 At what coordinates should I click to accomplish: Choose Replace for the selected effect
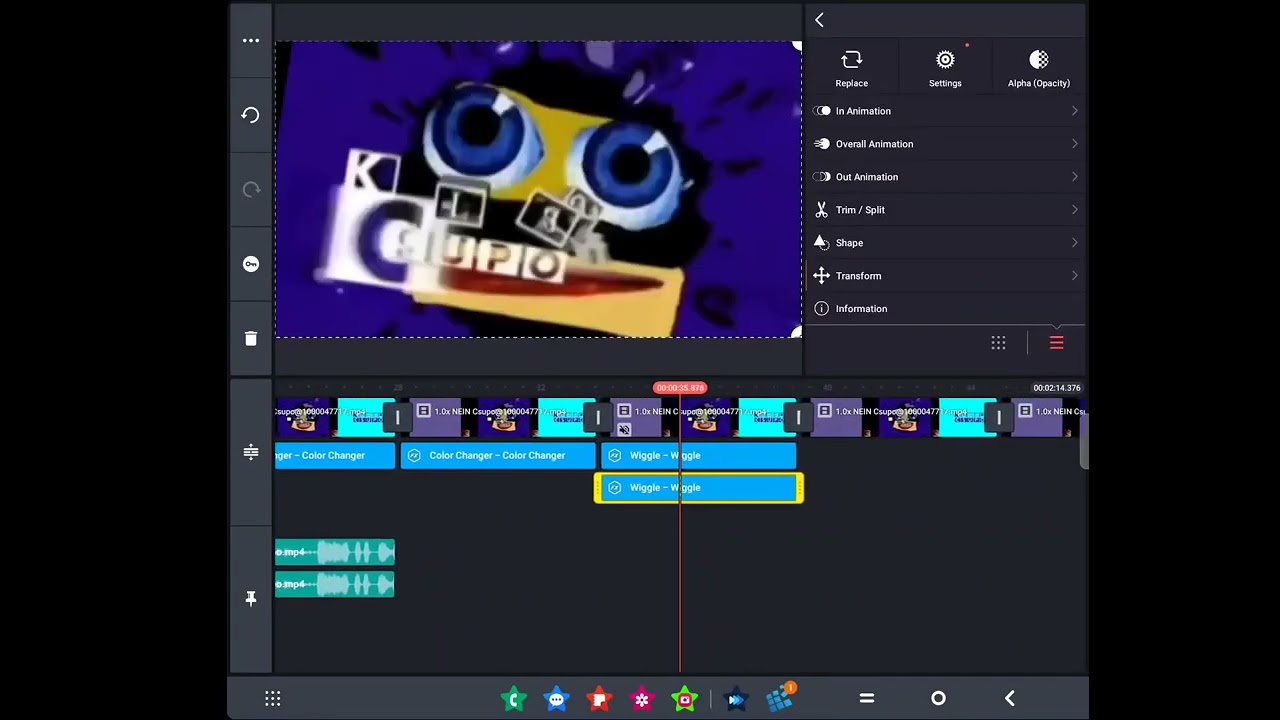[852, 69]
